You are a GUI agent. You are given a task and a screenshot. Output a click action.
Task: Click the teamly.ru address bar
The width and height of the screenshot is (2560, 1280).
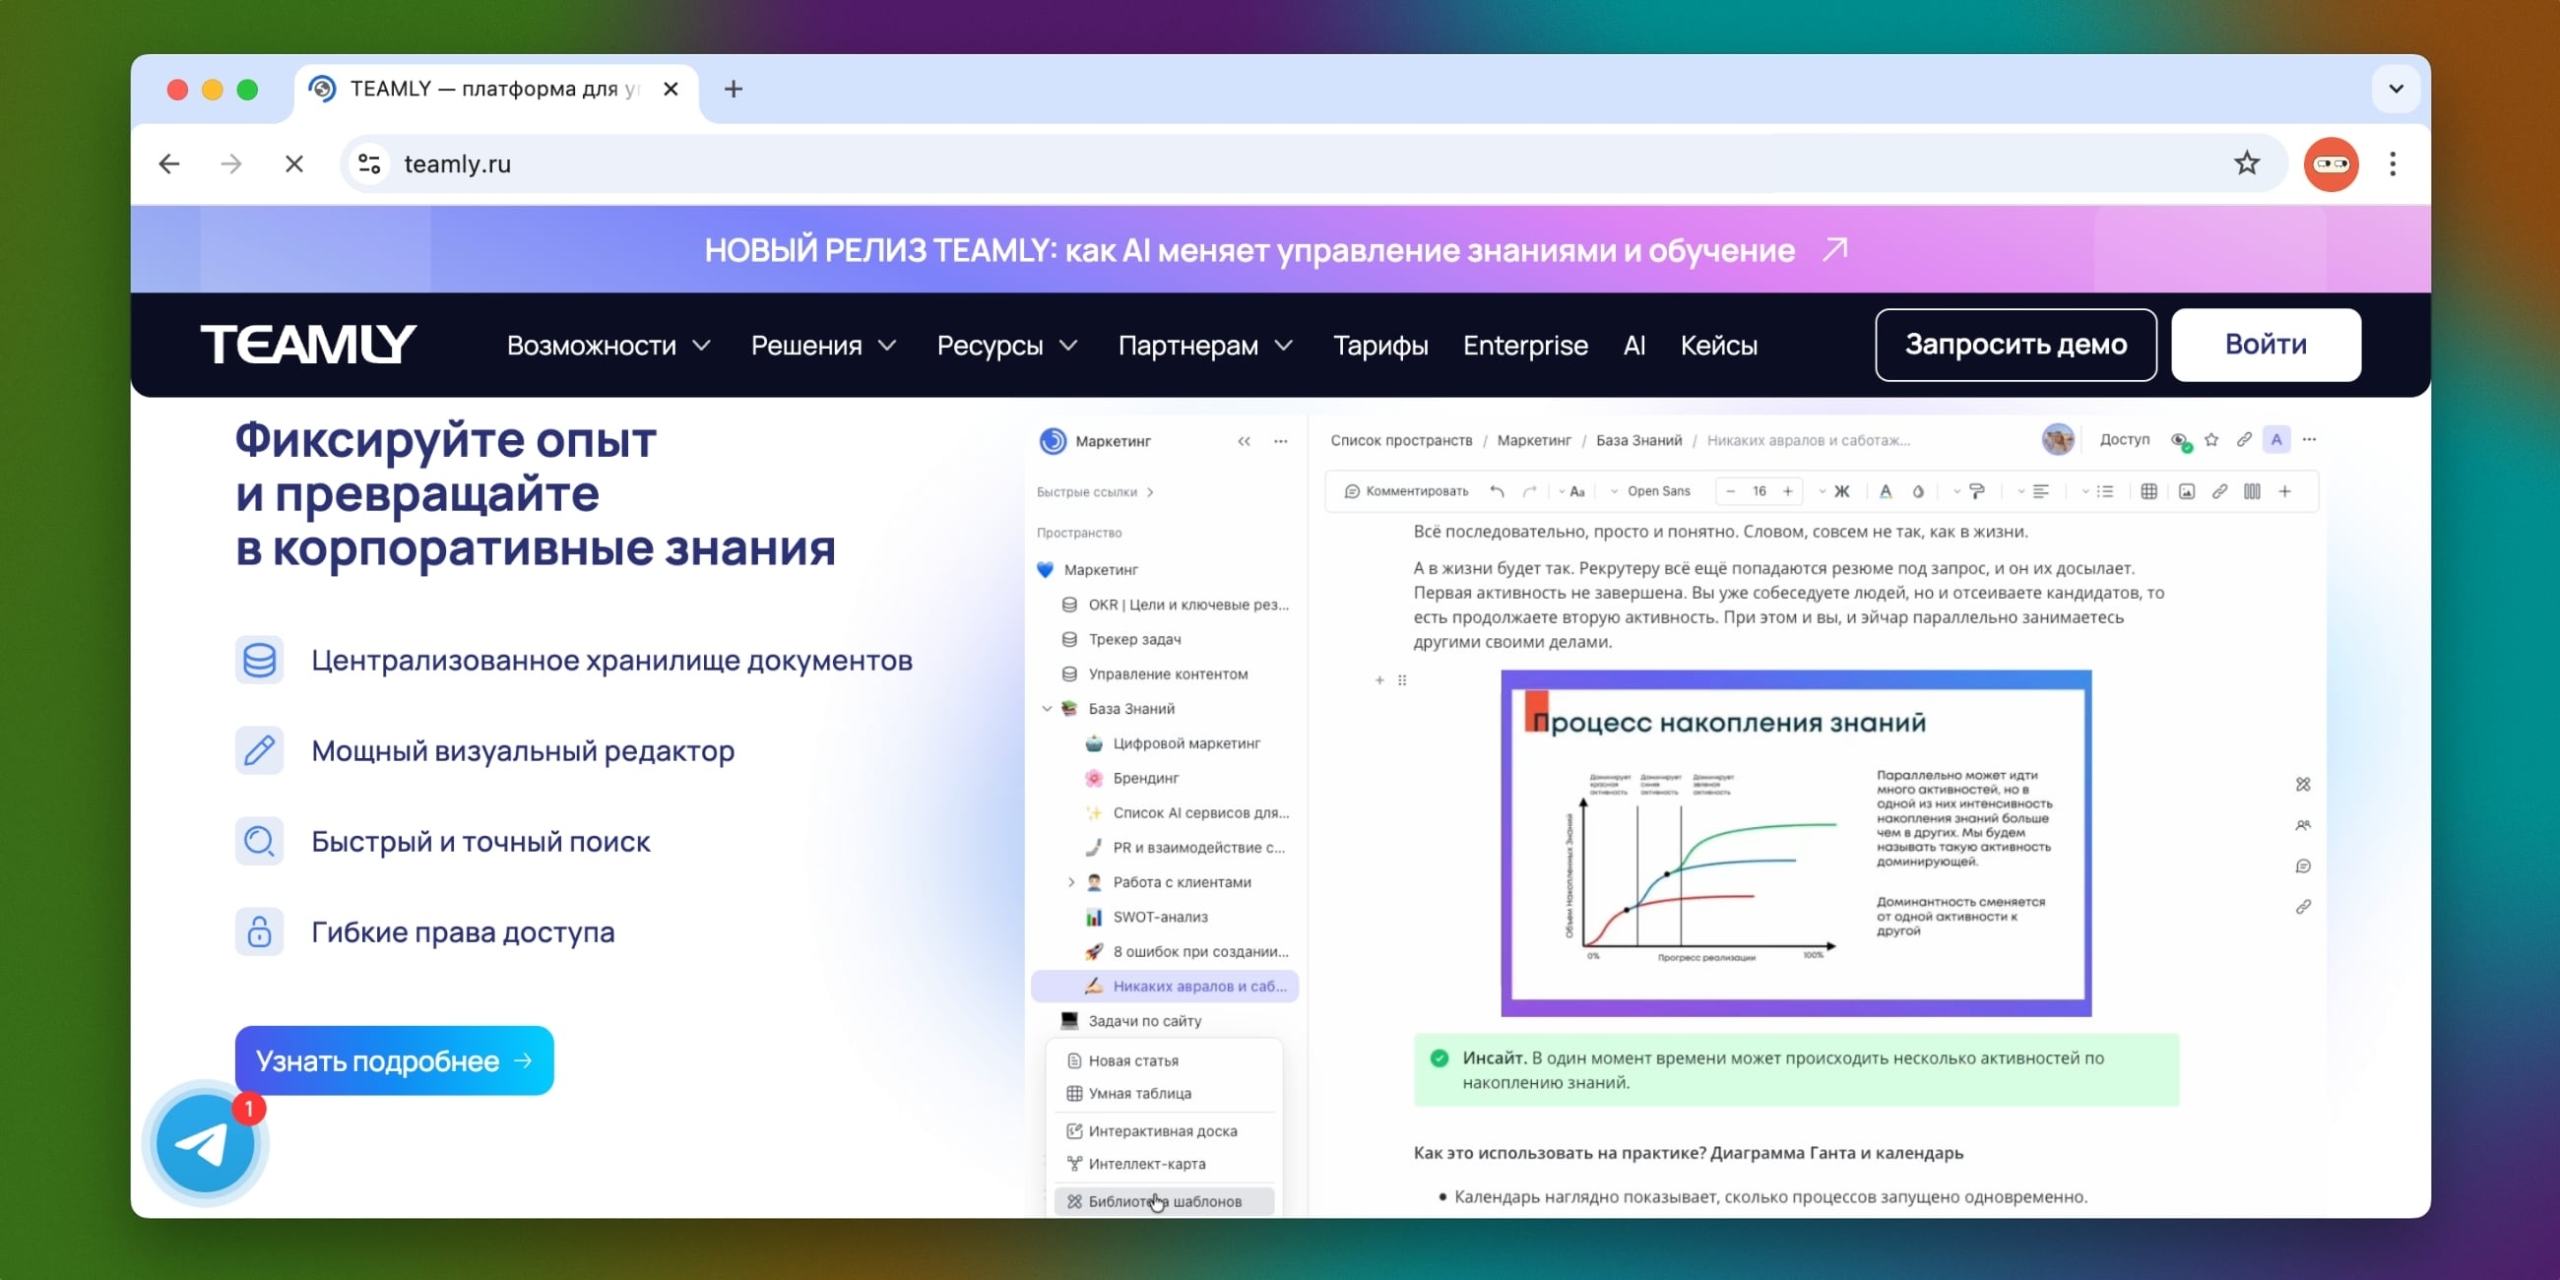coord(1312,163)
